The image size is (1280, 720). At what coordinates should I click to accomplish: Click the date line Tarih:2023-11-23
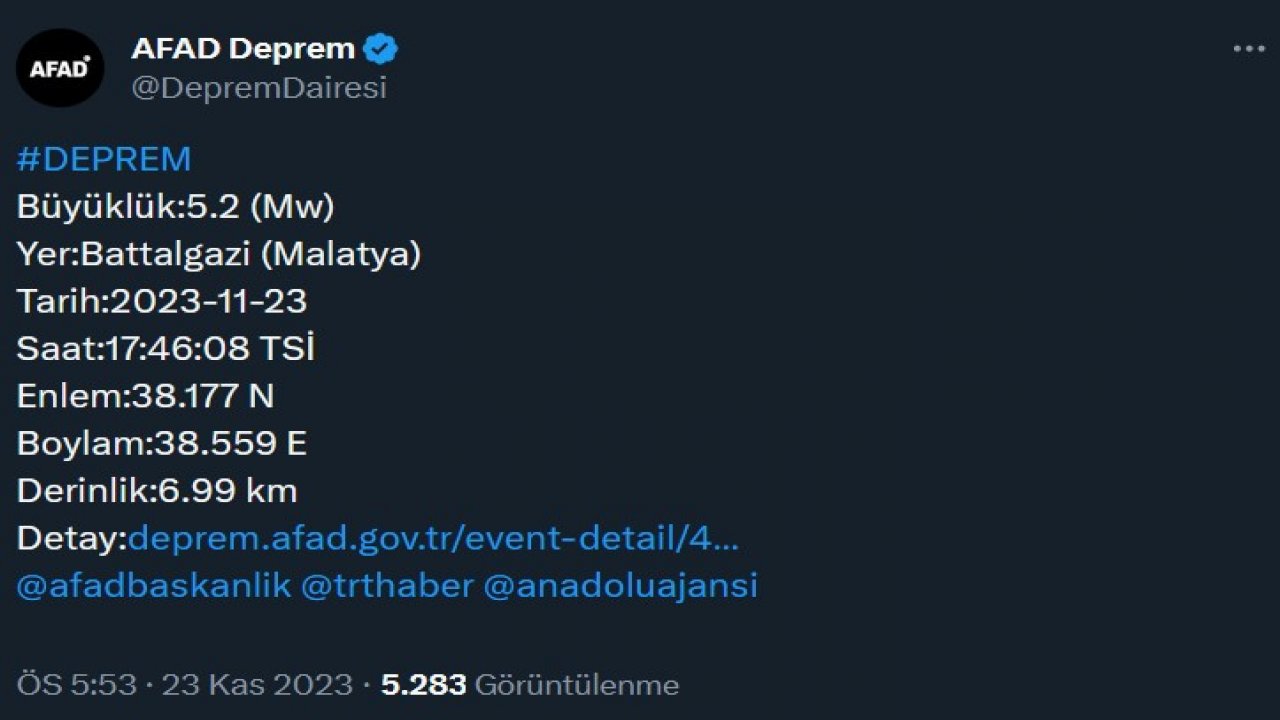[x=163, y=301]
